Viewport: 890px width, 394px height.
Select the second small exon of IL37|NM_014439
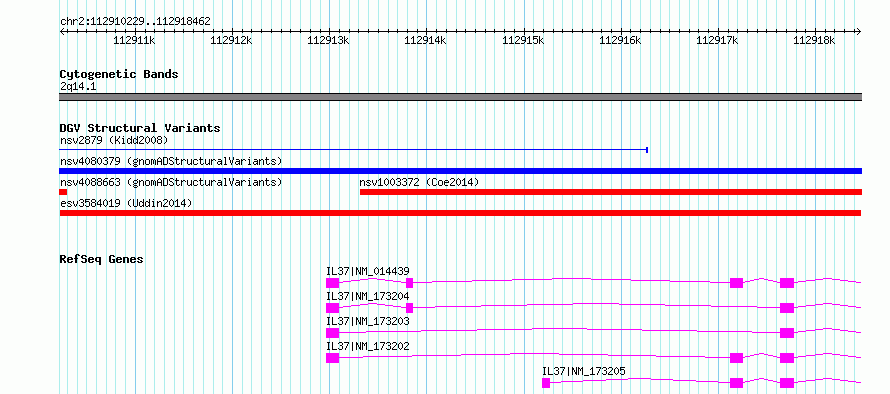point(410,283)
